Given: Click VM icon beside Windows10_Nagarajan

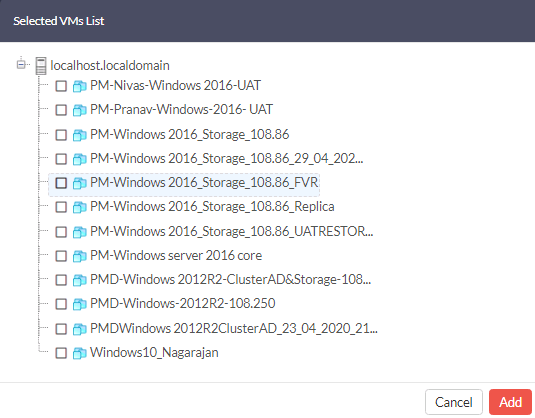Looking at the screenshot, I should pos(79,353).
